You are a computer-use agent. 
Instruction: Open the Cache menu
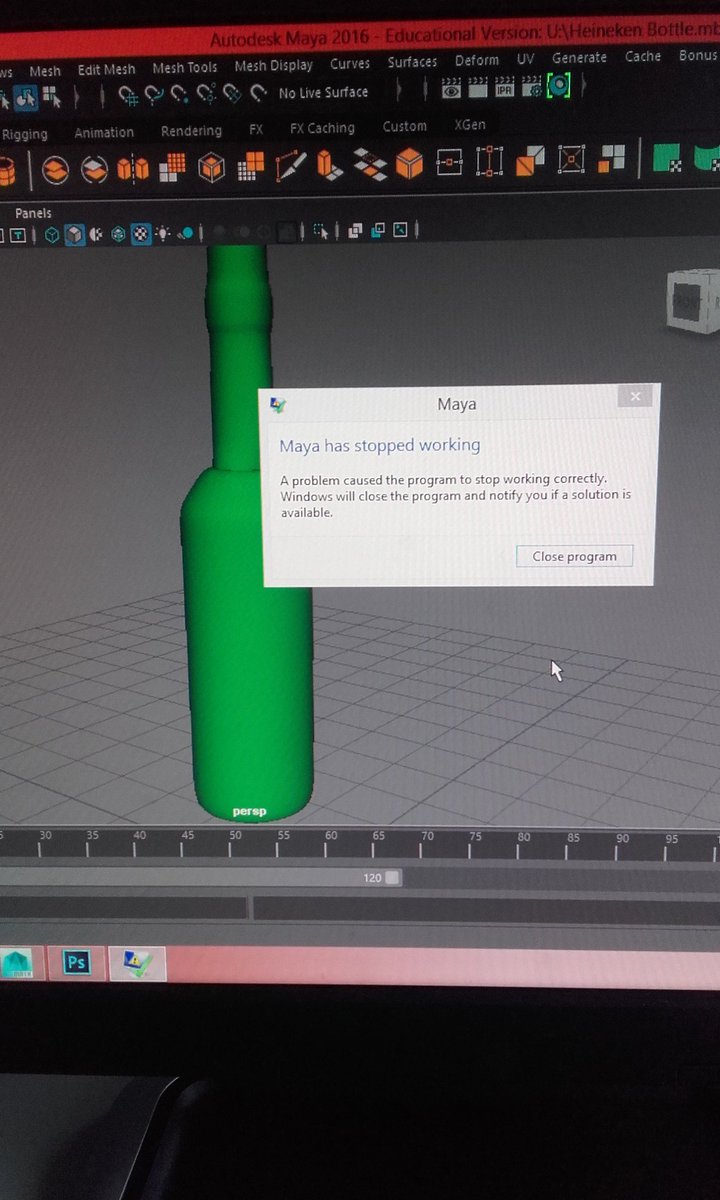643,57
